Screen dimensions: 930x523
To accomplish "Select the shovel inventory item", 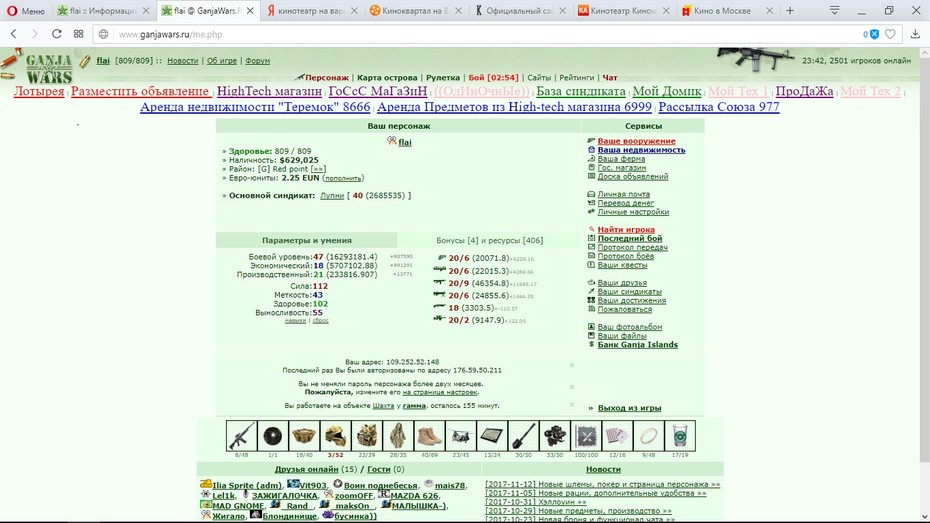I will [524, 436].
